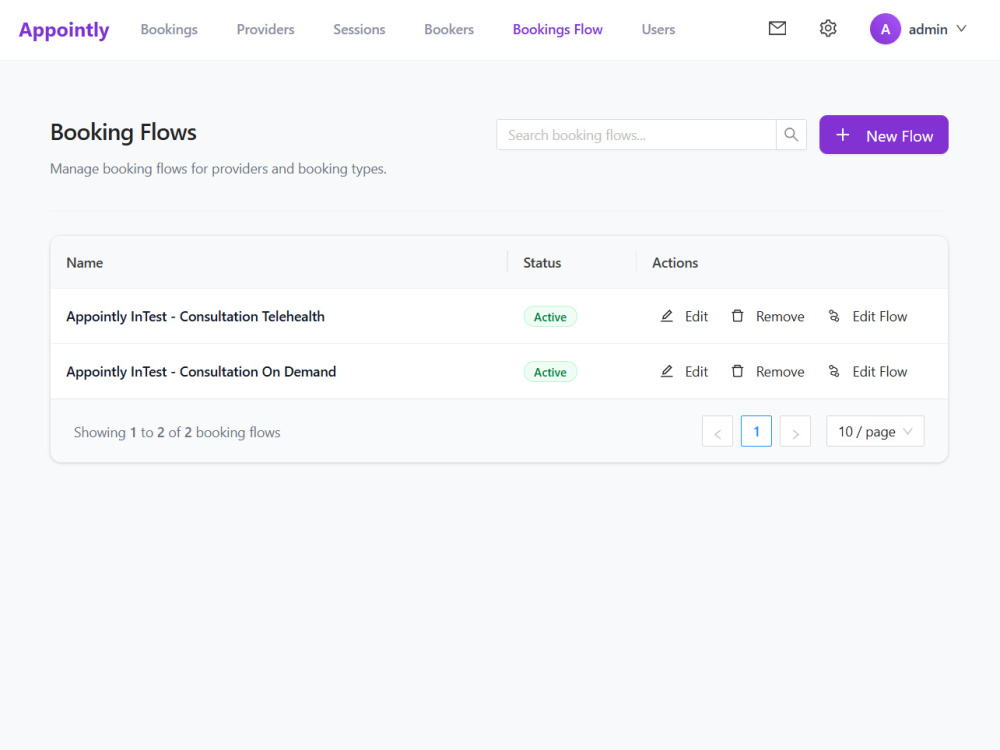Expand the admin user menu chevron

pos(962,29)
